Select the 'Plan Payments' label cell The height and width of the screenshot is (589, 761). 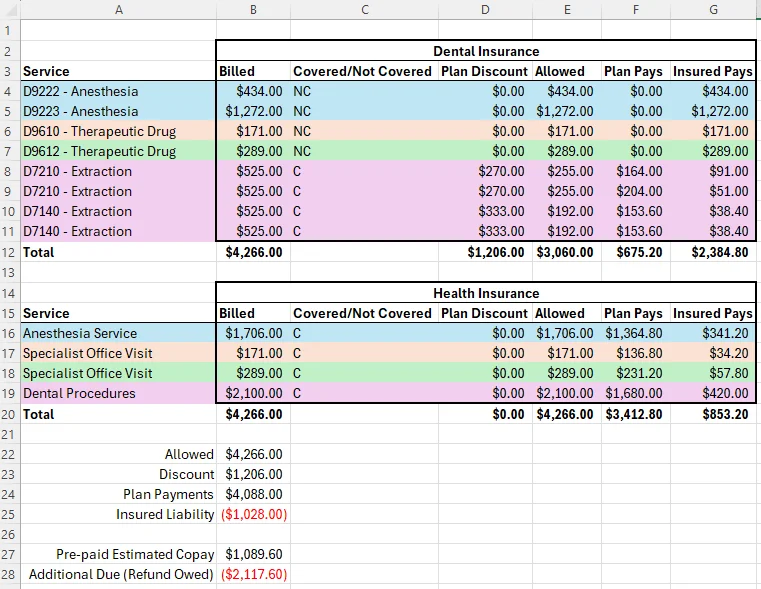118,494
